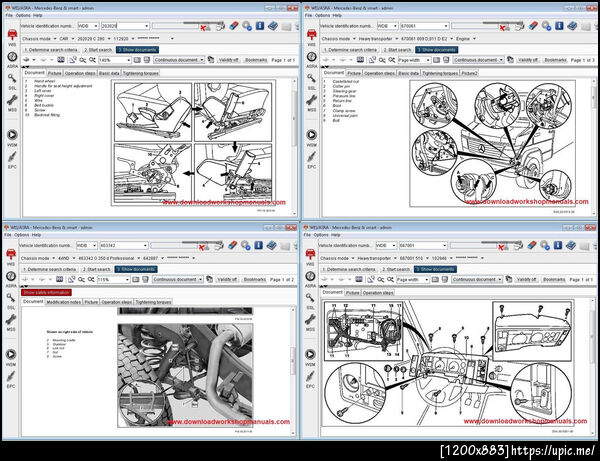Toggle Validity off in the 202029 window
The image size is (600, 461).
[x=228, y=60]
